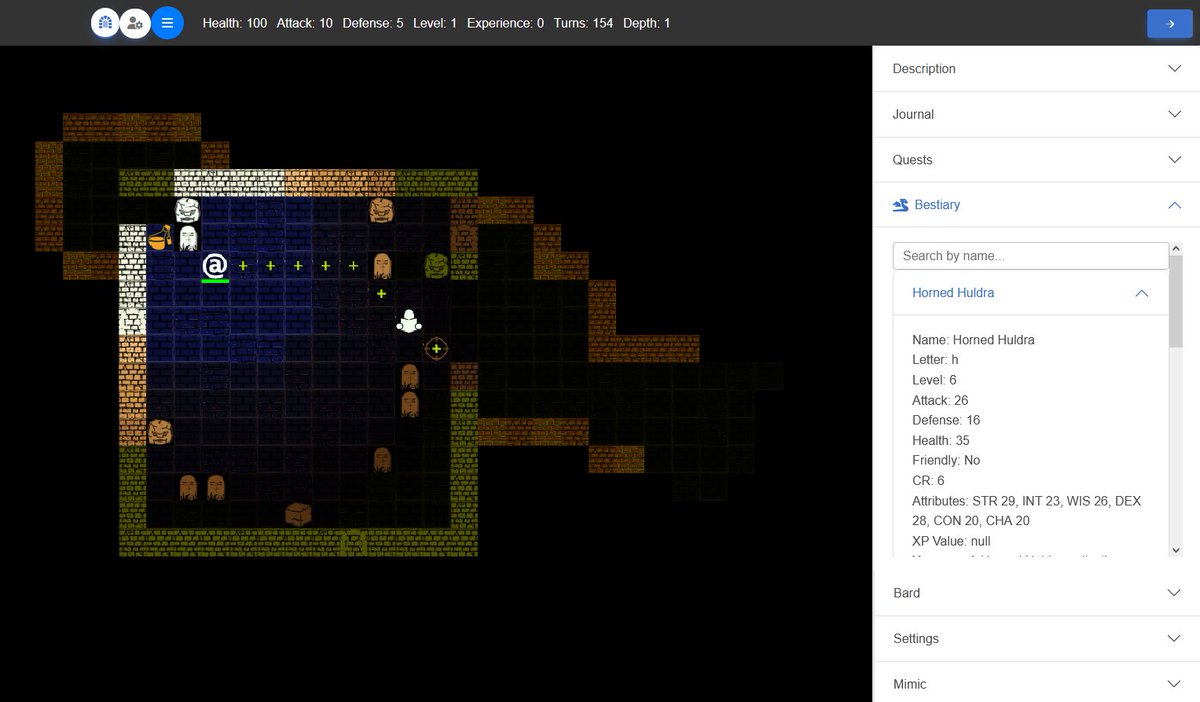Click the upper of the two stacked tombstones
The height and width of the screenshot is (702, 1200).
409,377
